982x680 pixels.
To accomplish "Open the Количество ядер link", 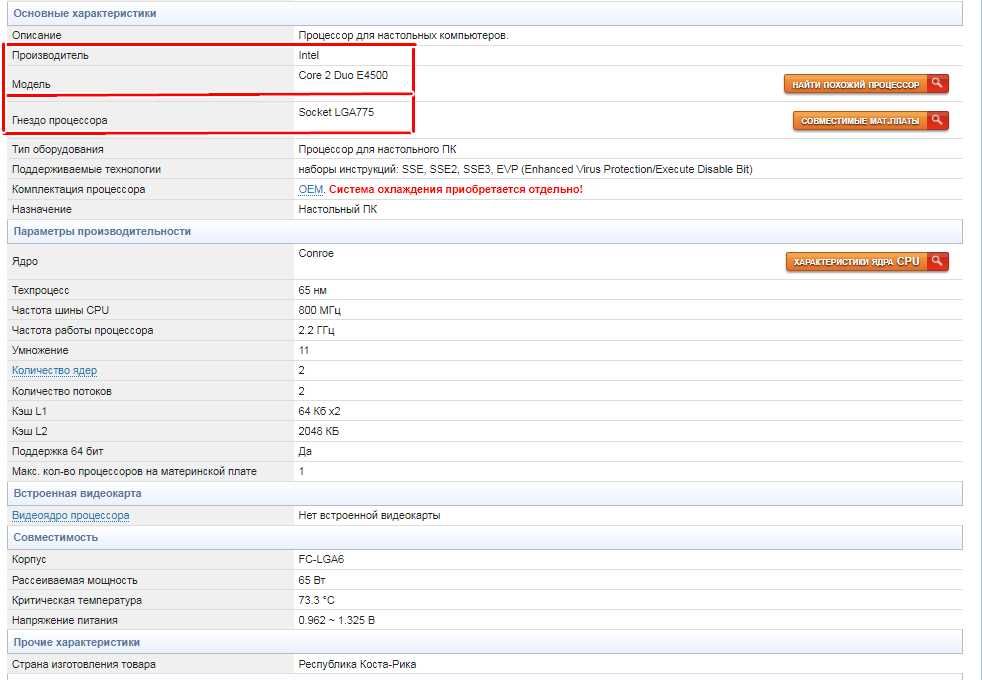I will (54, 371).
